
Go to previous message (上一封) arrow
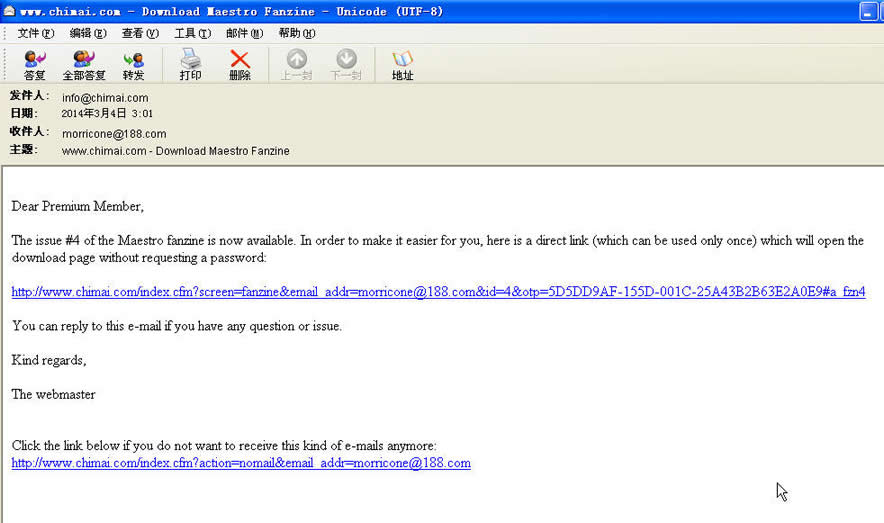(x=297, y=65)
